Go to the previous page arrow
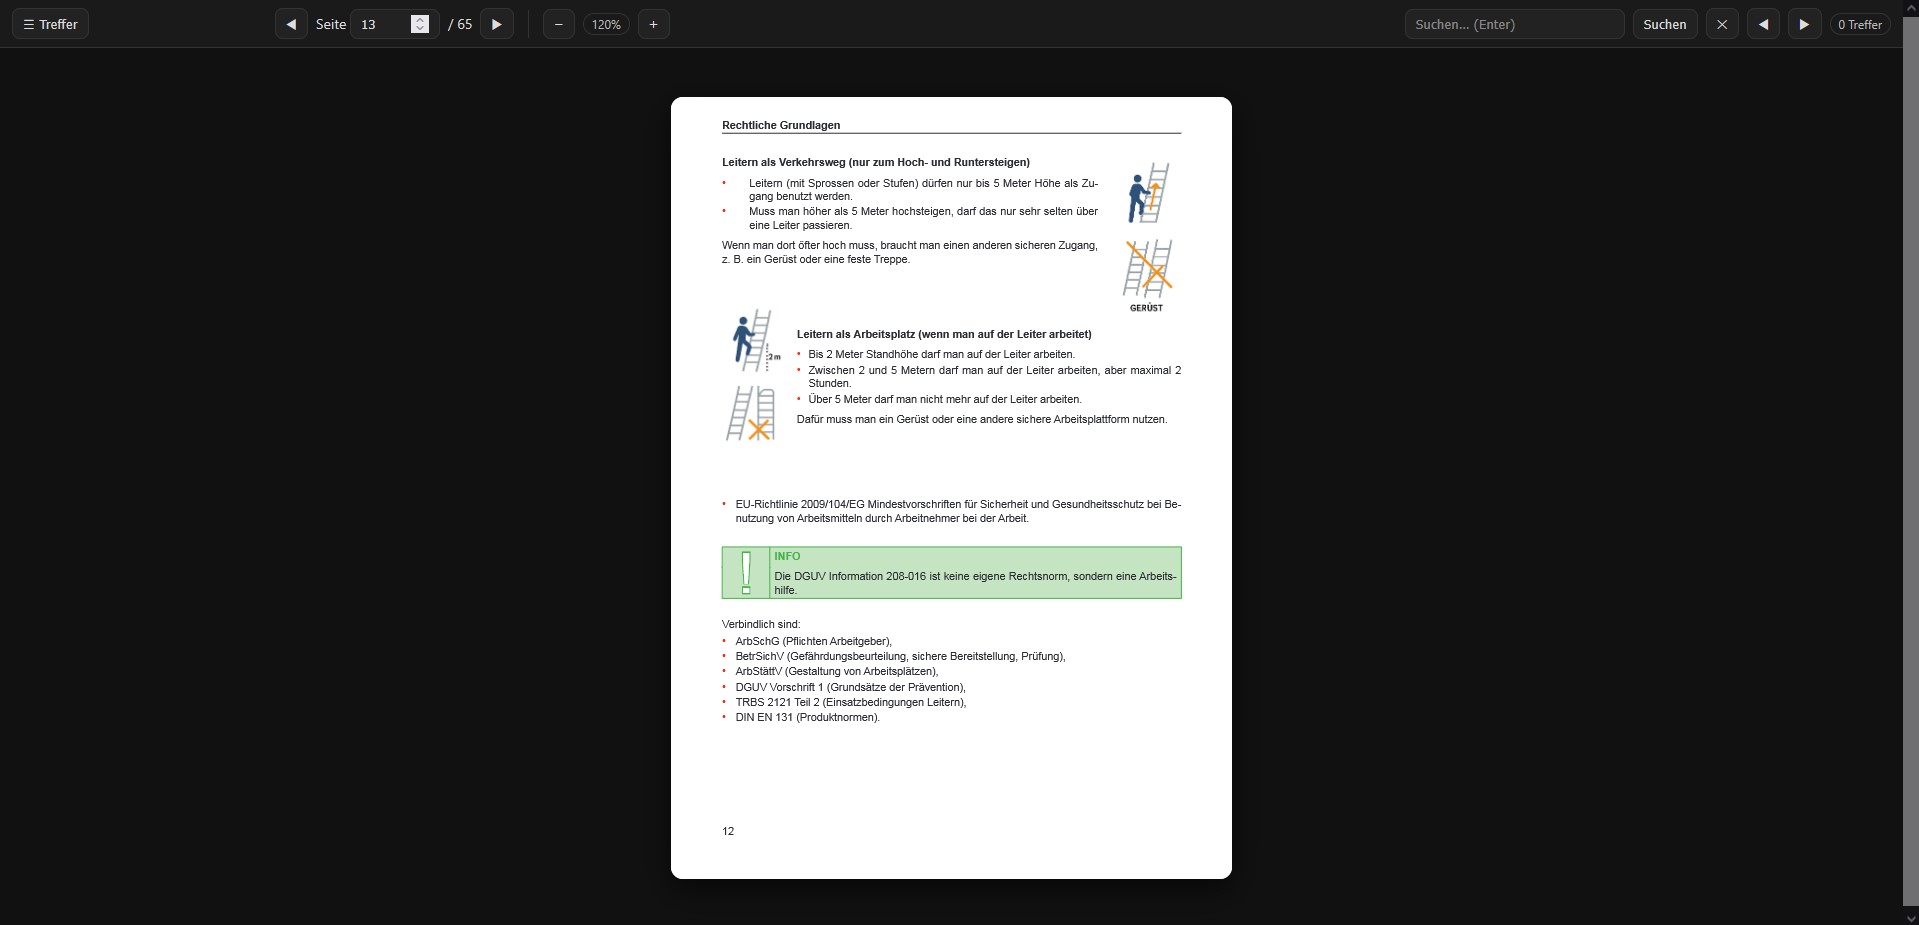The image size is (1919, 925). coord(291,24)
